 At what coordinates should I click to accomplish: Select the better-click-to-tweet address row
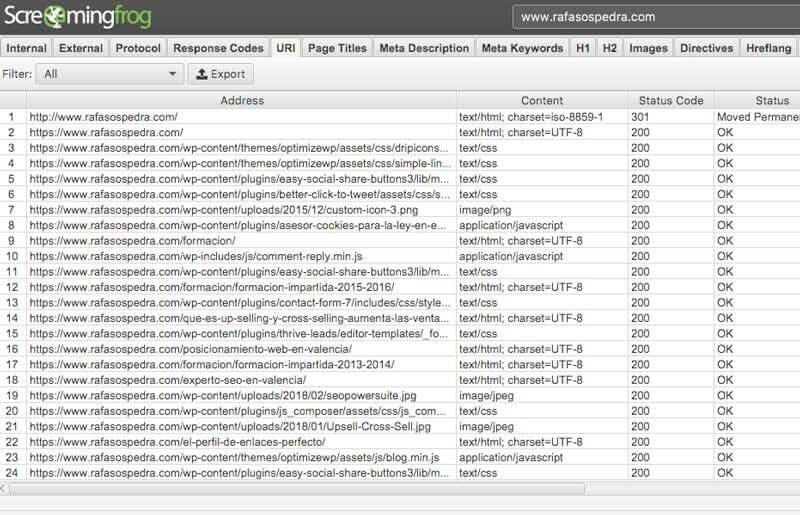(x=240, y=194)
